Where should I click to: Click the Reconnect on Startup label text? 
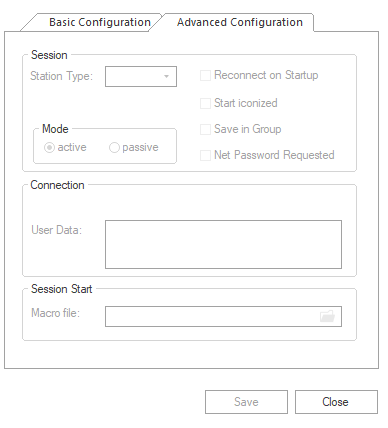[x=266, y=75]
